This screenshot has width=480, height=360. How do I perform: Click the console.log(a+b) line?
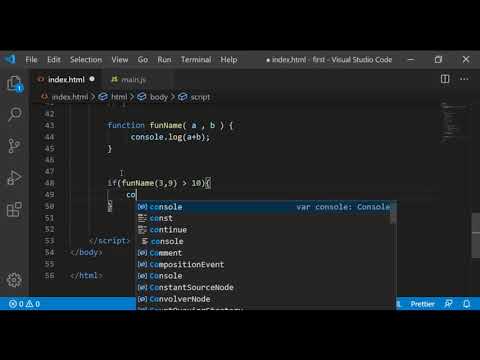tap(170, 137)
